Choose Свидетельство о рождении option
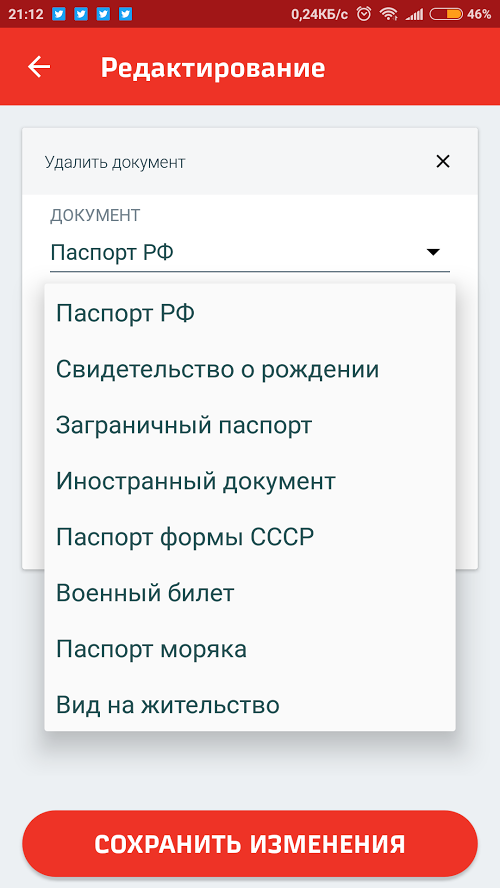This screenshot has width=500, height=888. pos(250,369)
